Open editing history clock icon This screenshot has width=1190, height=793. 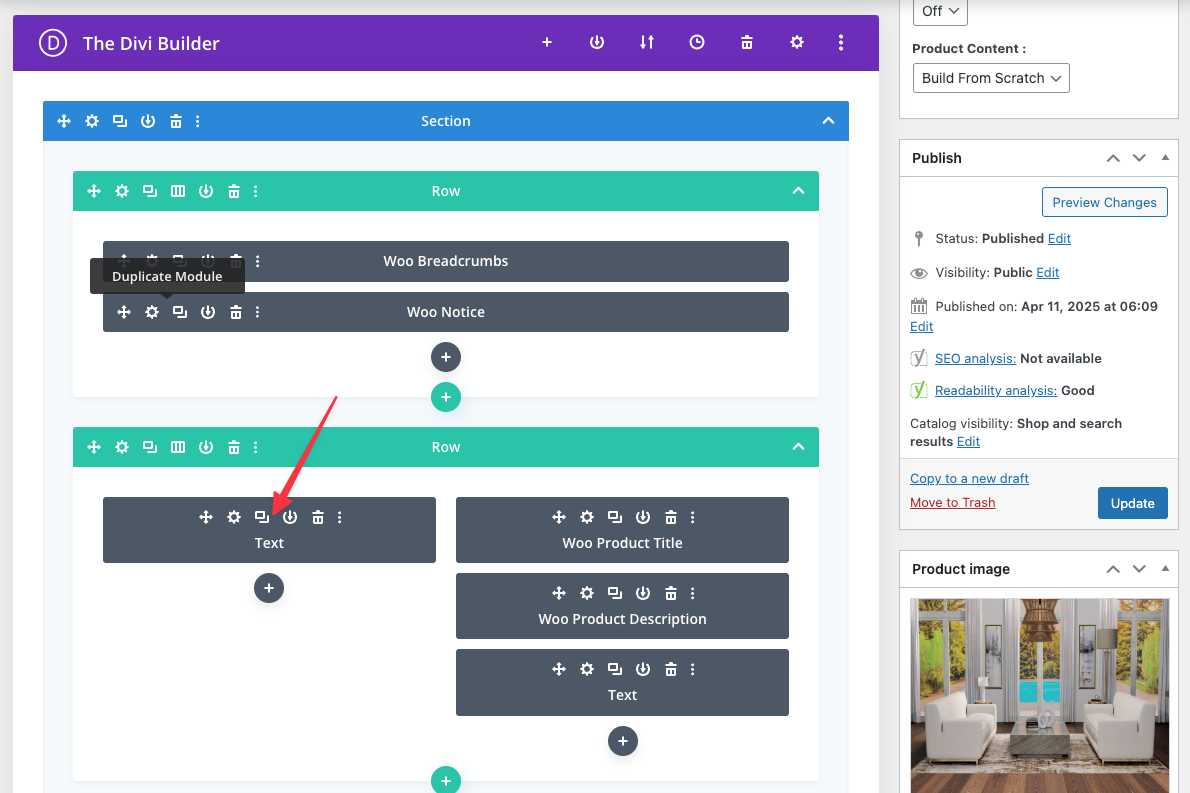pos(697,42)
